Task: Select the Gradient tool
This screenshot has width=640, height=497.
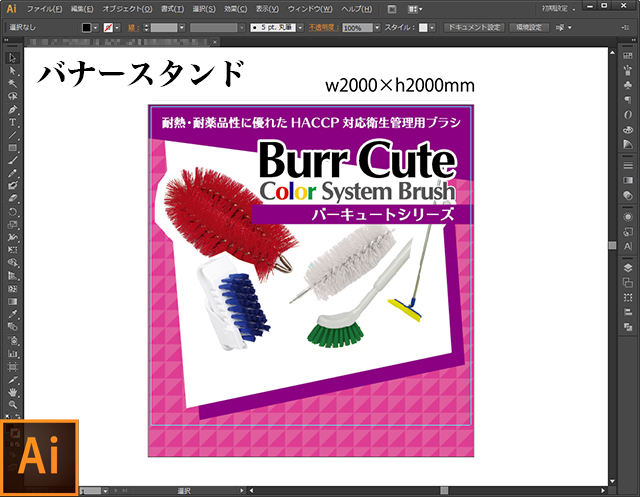Action: pos(12,302)
